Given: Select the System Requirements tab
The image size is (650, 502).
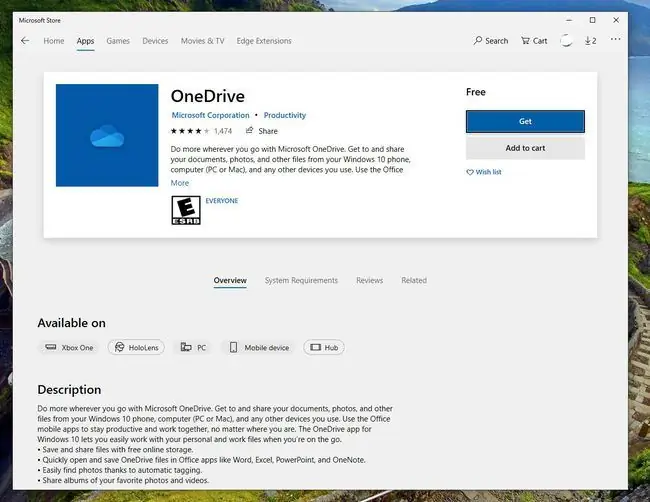Looking at the screenshot, I should 301,281.
